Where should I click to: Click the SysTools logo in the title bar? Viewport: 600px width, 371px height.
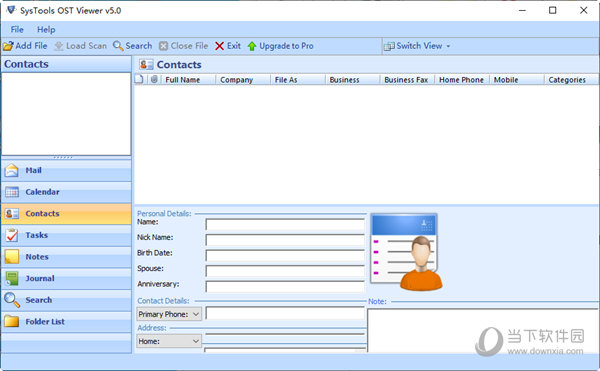point(11,10)
